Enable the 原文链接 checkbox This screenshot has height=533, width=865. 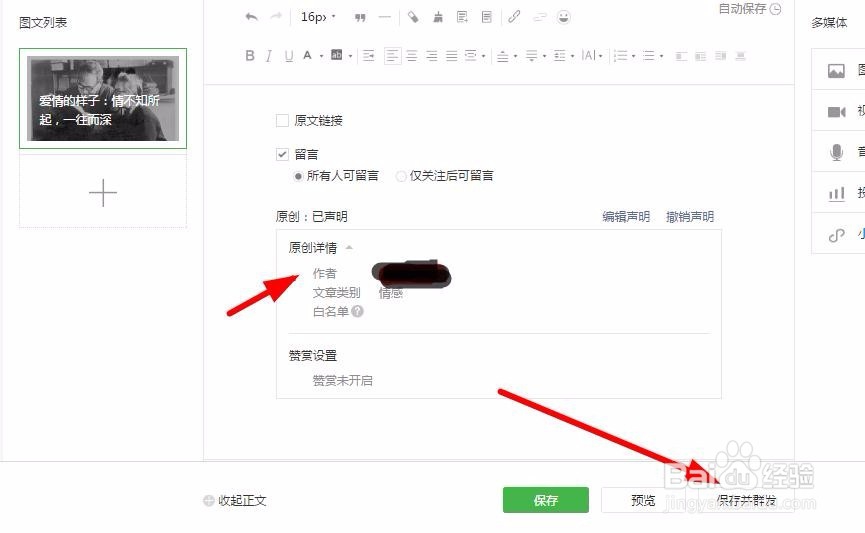[282, 120]
